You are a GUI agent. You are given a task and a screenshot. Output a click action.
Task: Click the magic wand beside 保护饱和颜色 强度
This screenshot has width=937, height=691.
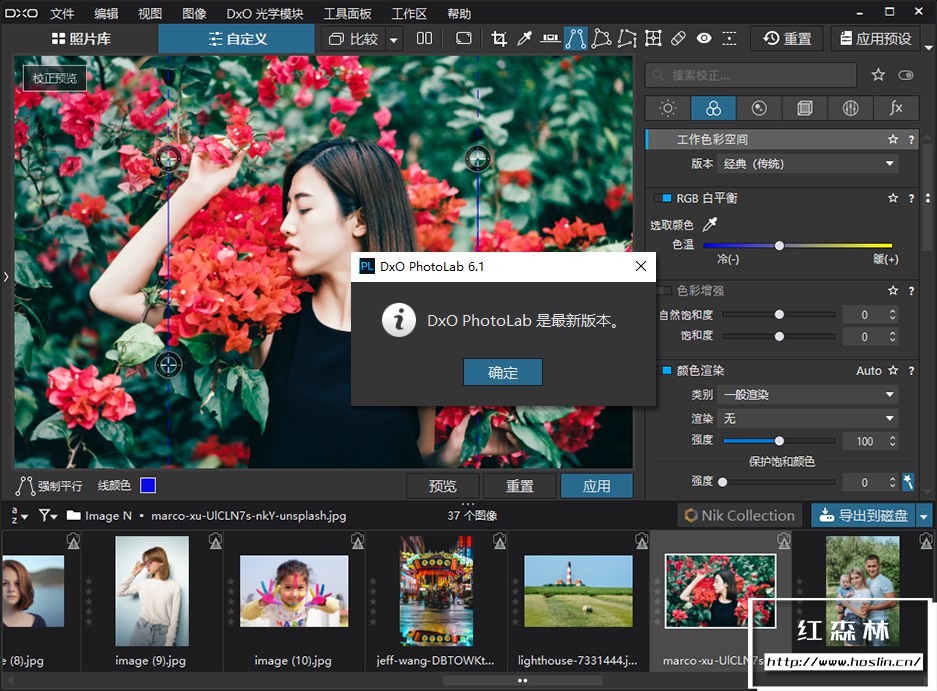pyautogui.click(x=908, y=481)
